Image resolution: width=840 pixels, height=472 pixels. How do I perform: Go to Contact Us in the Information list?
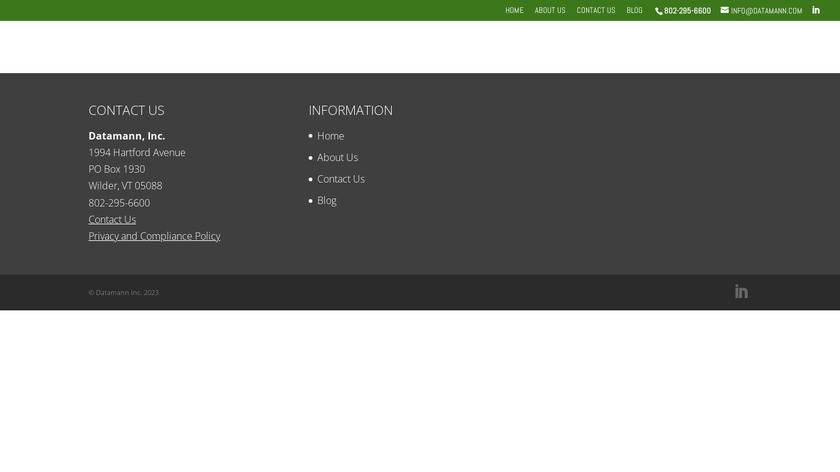[x=341, y=179]
